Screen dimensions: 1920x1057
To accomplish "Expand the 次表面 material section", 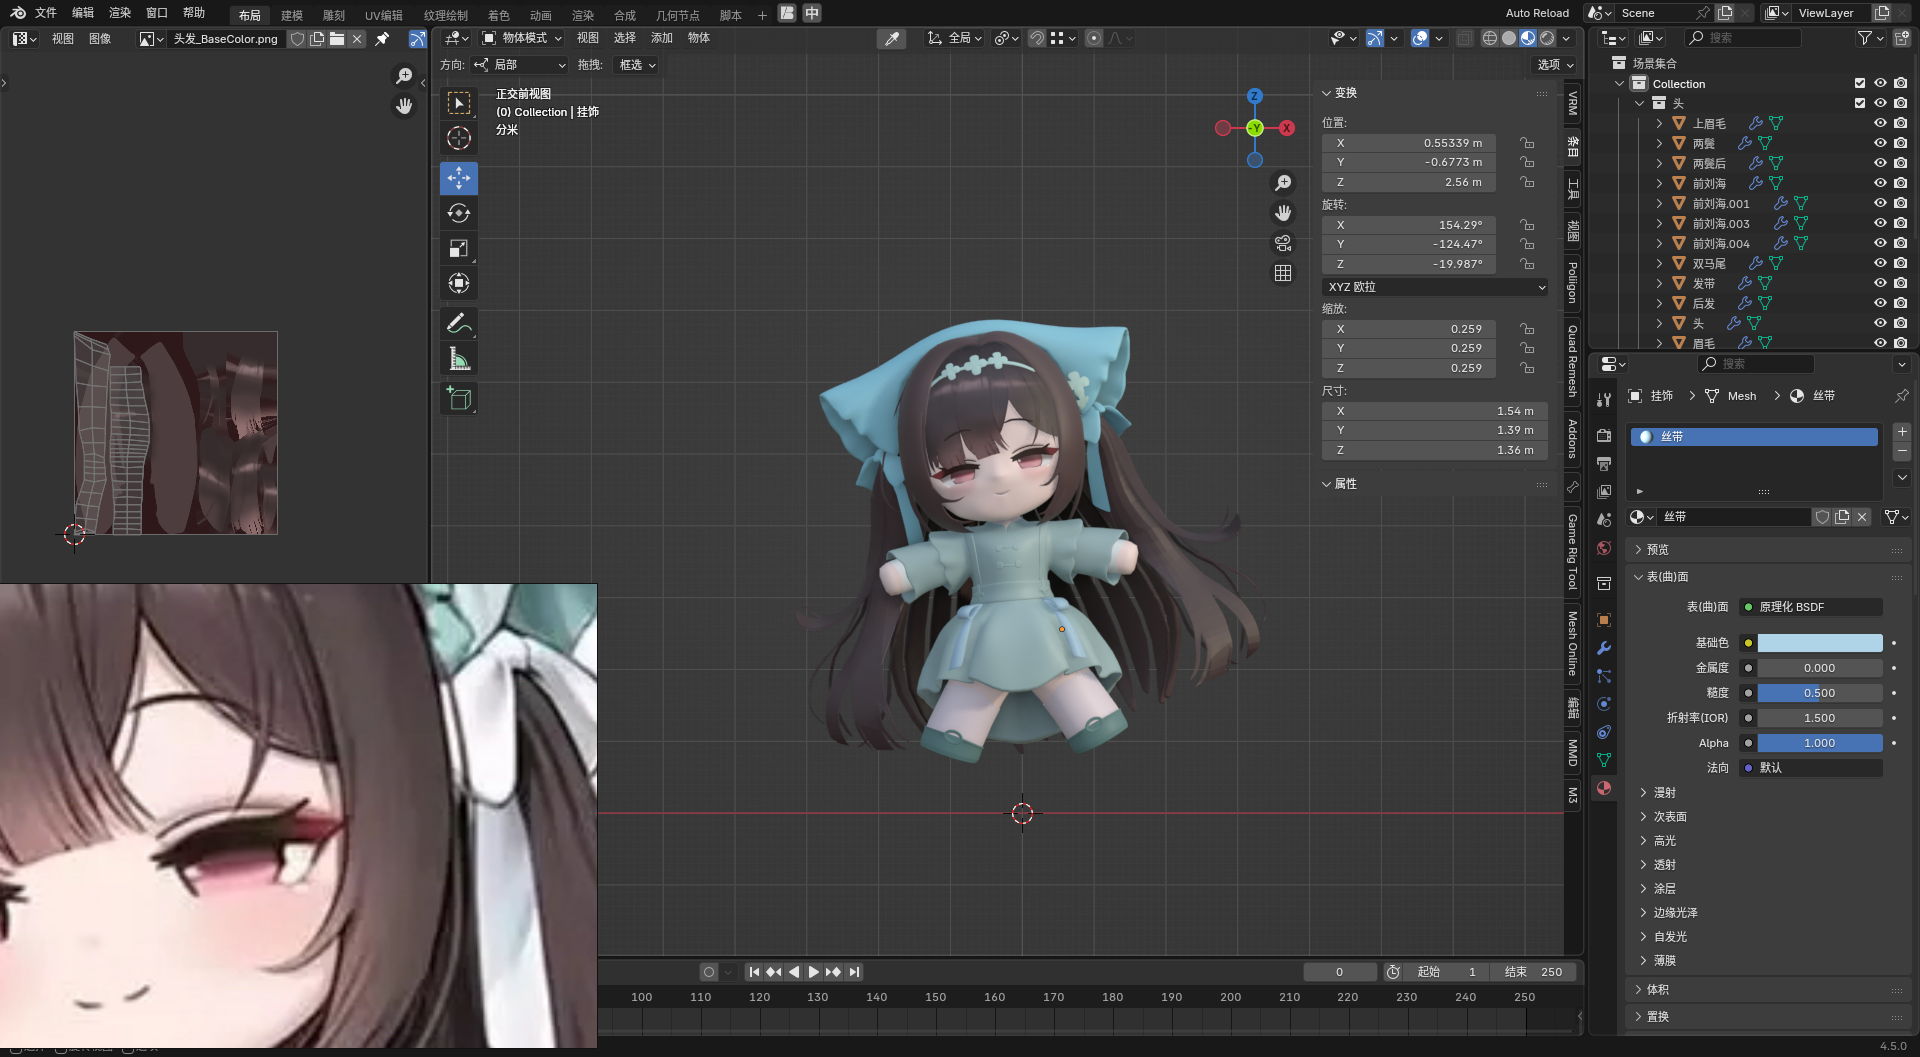I will coord(1669,817).
